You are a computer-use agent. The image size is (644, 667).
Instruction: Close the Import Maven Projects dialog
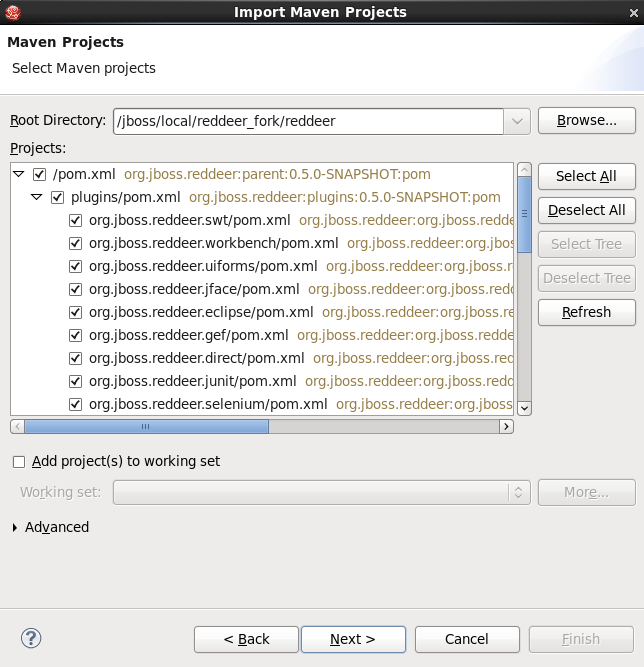[633, 13]
